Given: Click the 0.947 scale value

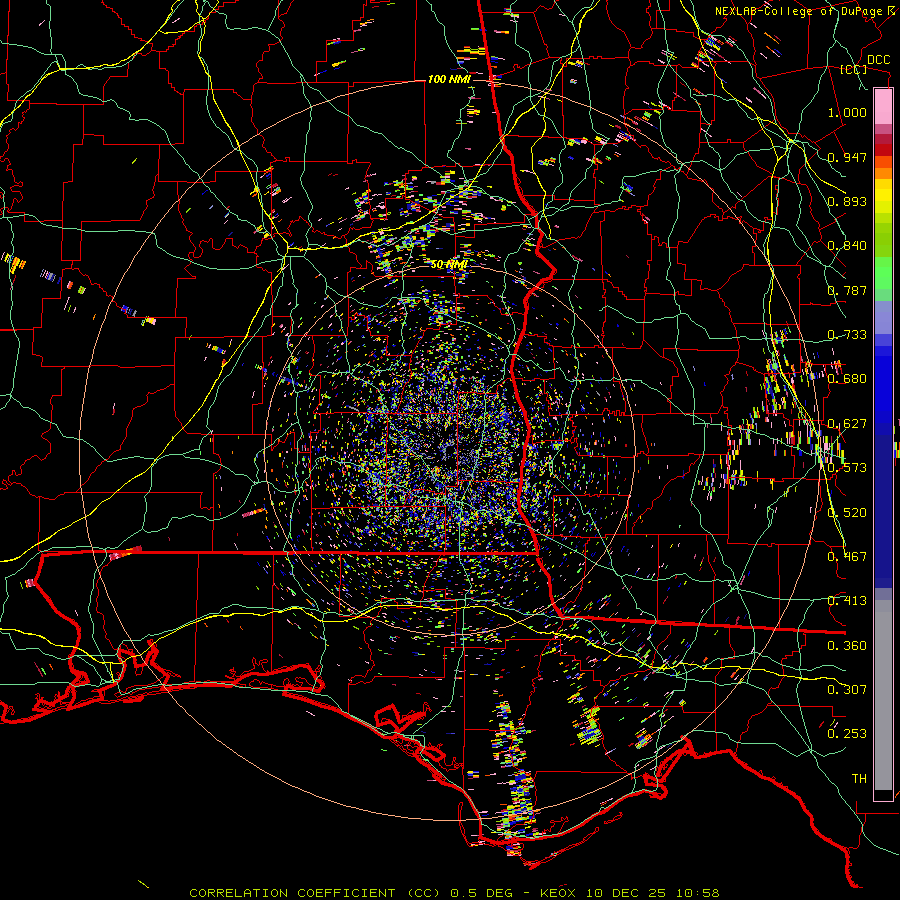Looking at the screenshot, I should (847, 157).
